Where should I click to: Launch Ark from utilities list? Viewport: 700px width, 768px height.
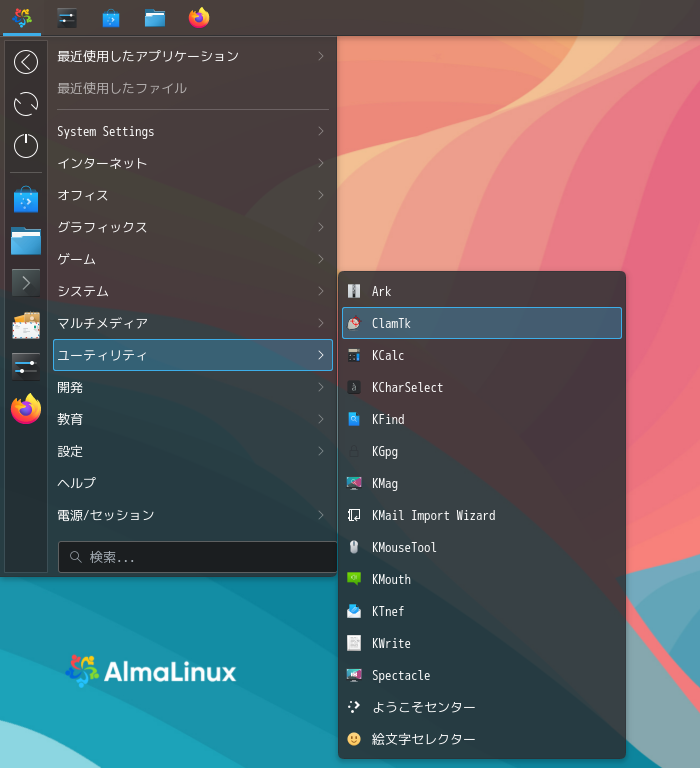pyautogui.click(x=482, y=291)
